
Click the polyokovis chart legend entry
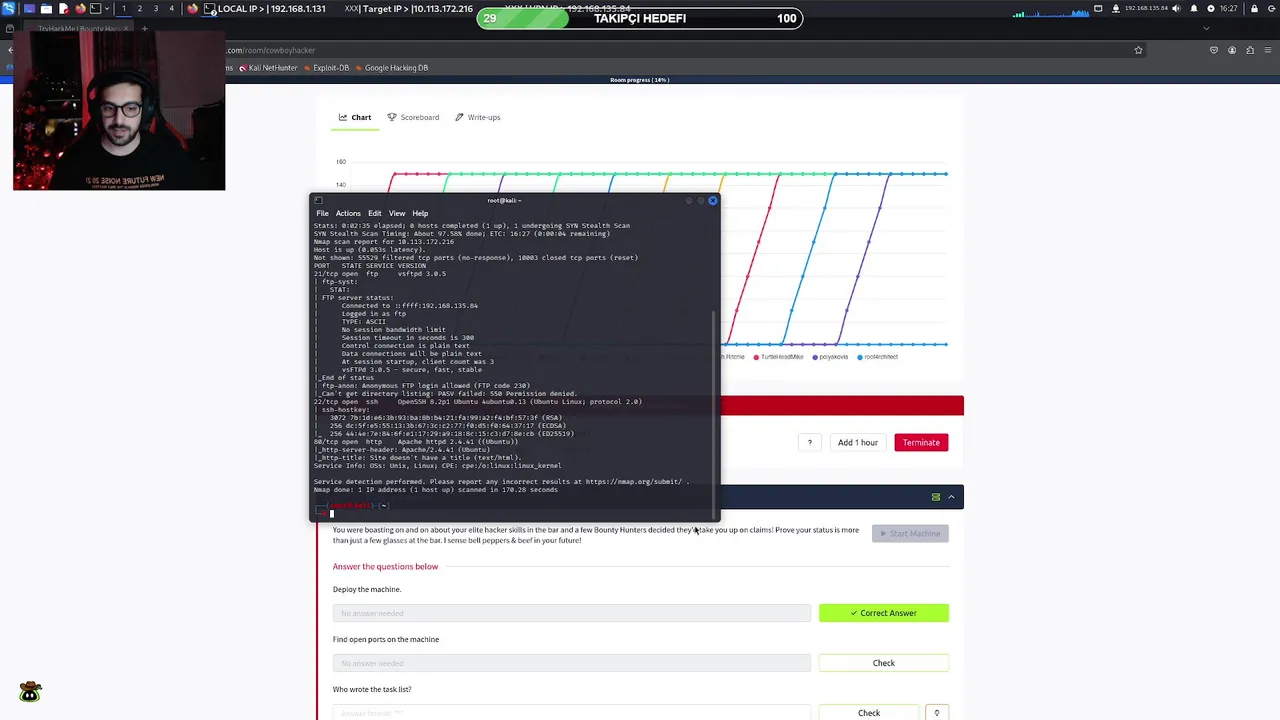831,357
